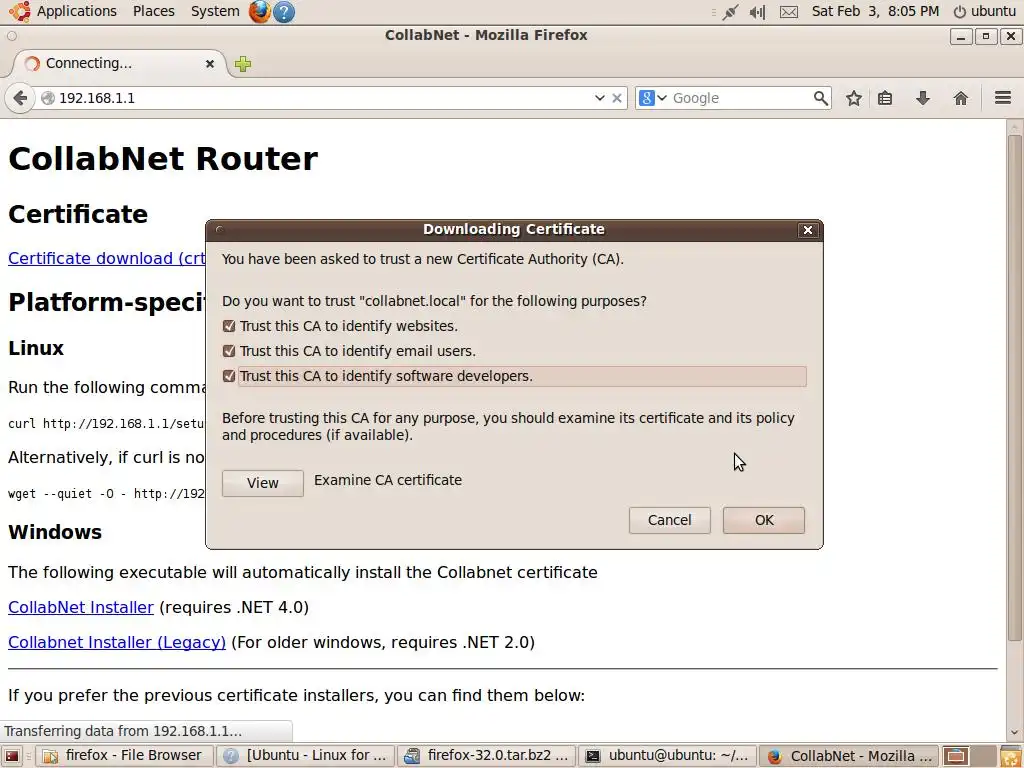
Task: Toggle Trust this CA to identify email users
Action: [229, 351]
